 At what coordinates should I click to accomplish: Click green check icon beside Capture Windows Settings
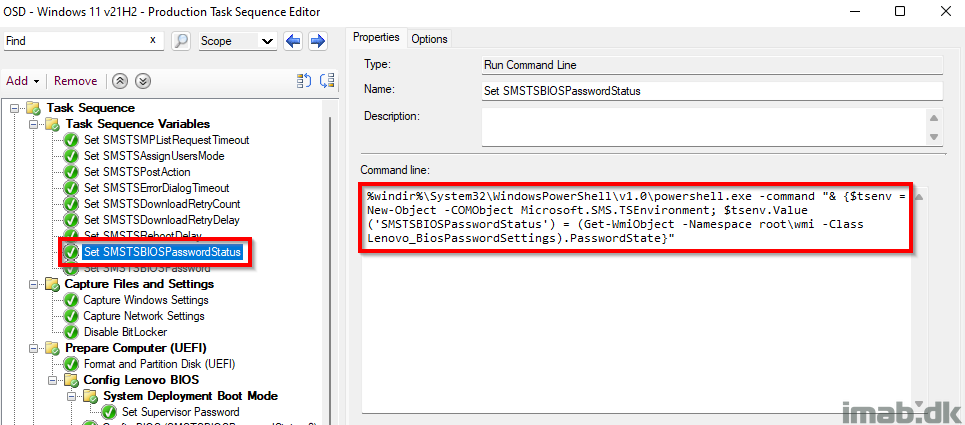pos(71,300)
